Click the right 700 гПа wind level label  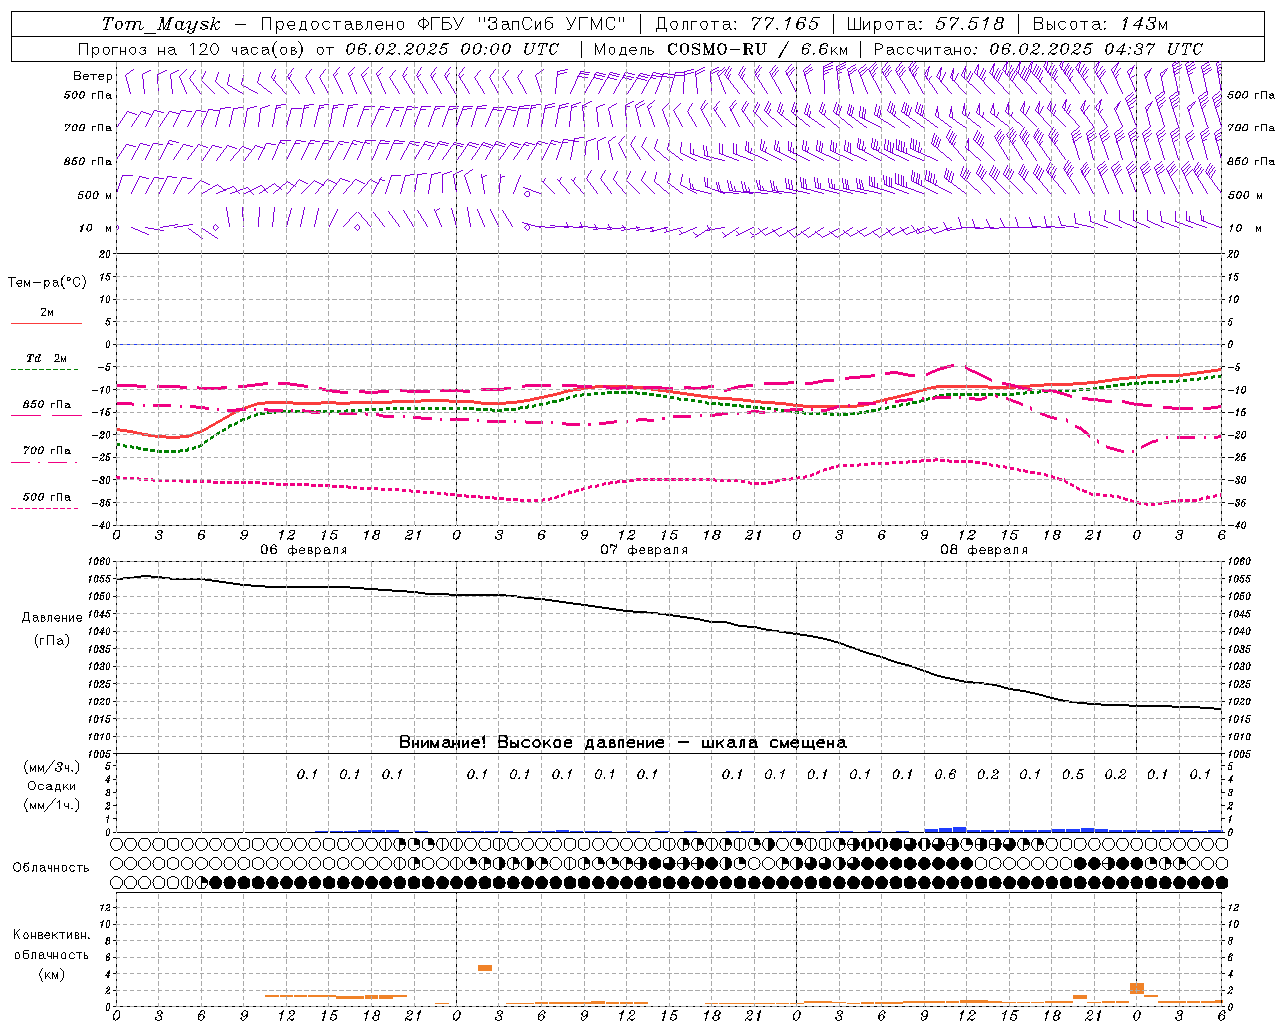(1251, 128)
